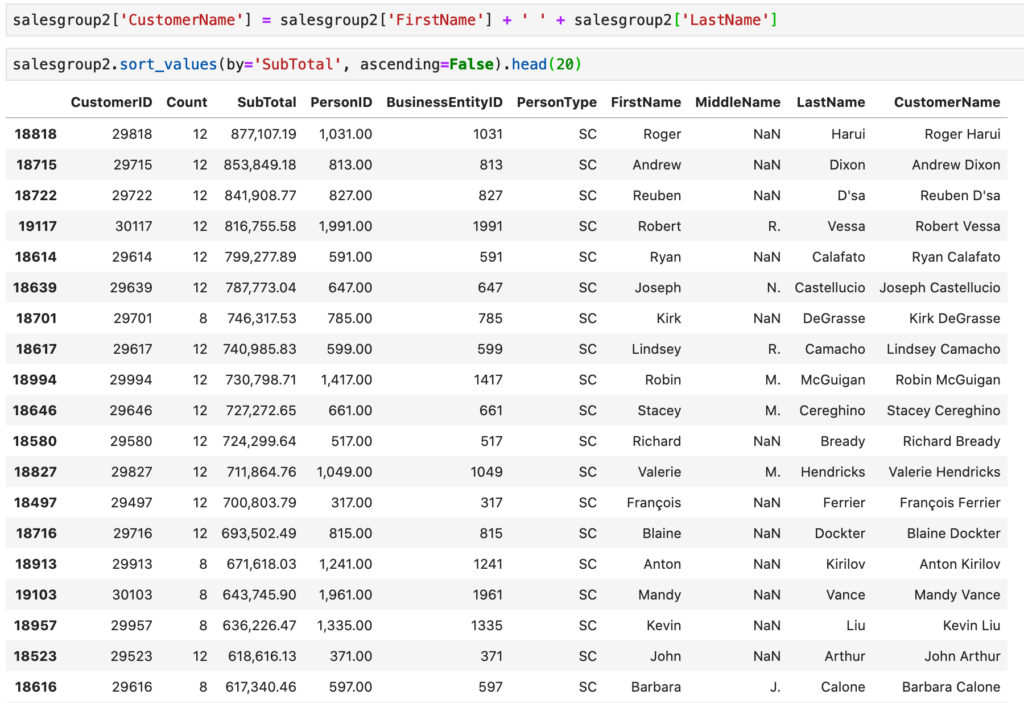1024x703 pixels.
Task: Select row index 18616
Action: coord(35,687)
